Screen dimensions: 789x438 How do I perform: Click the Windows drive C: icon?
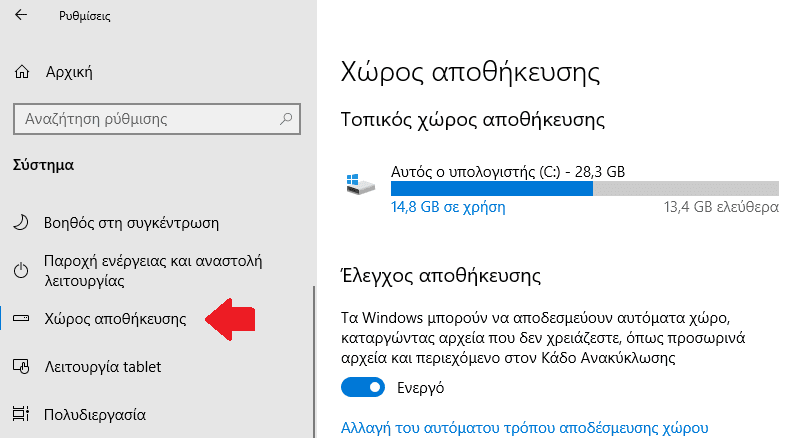click(360, 184)
